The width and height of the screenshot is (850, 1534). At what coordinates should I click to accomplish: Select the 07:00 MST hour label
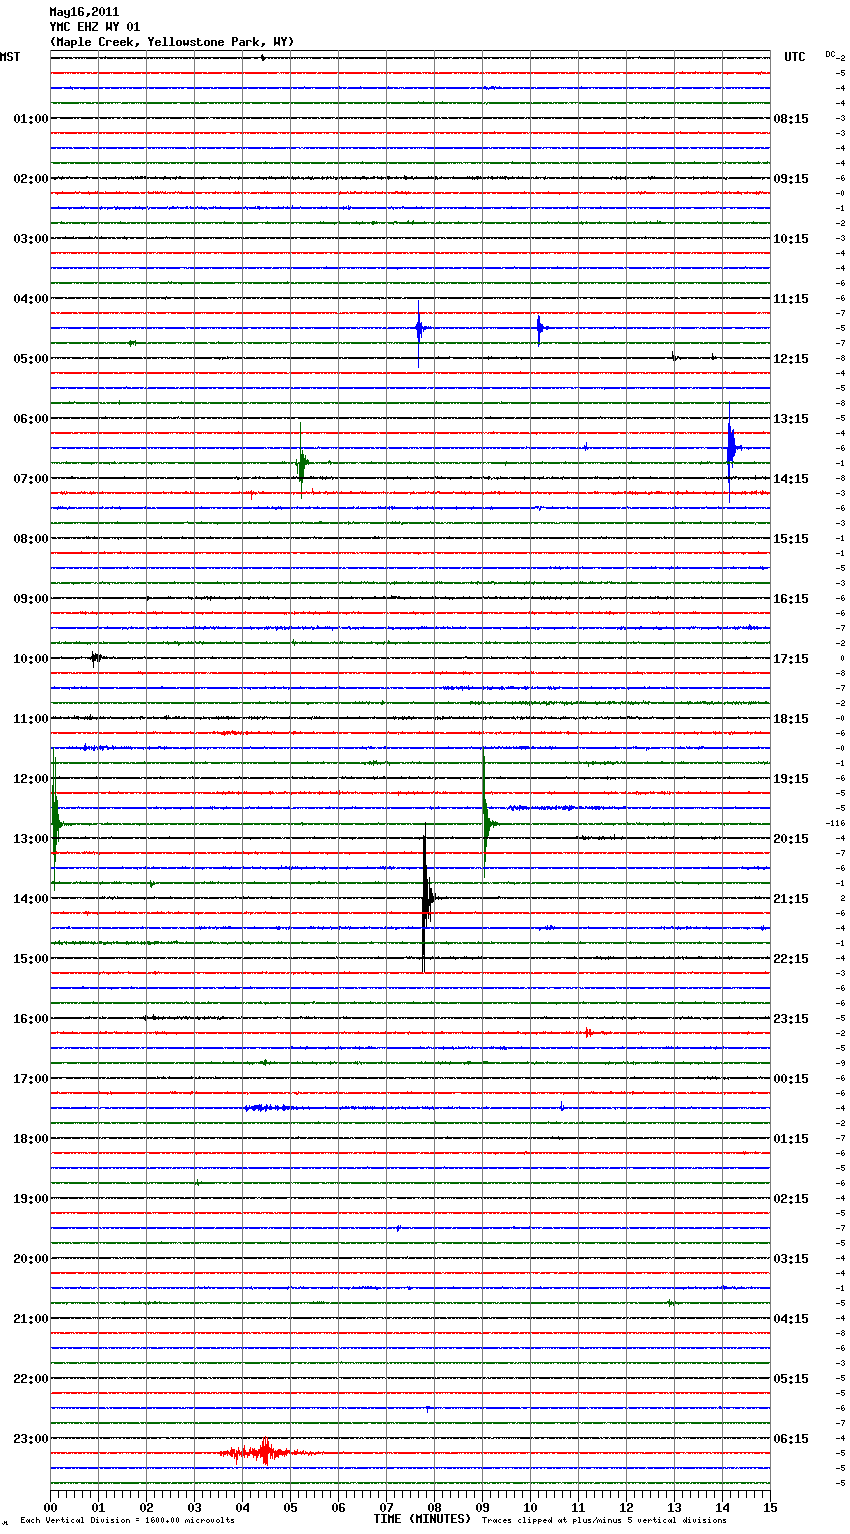tap(30, 478)
